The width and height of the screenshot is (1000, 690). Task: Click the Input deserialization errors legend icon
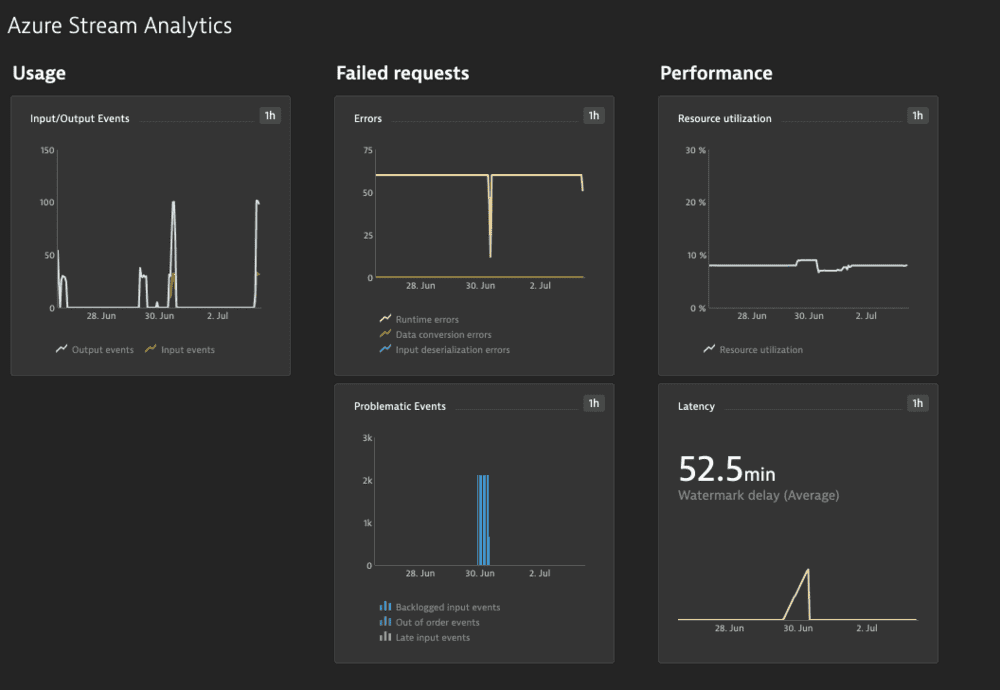tap(385, 349)
